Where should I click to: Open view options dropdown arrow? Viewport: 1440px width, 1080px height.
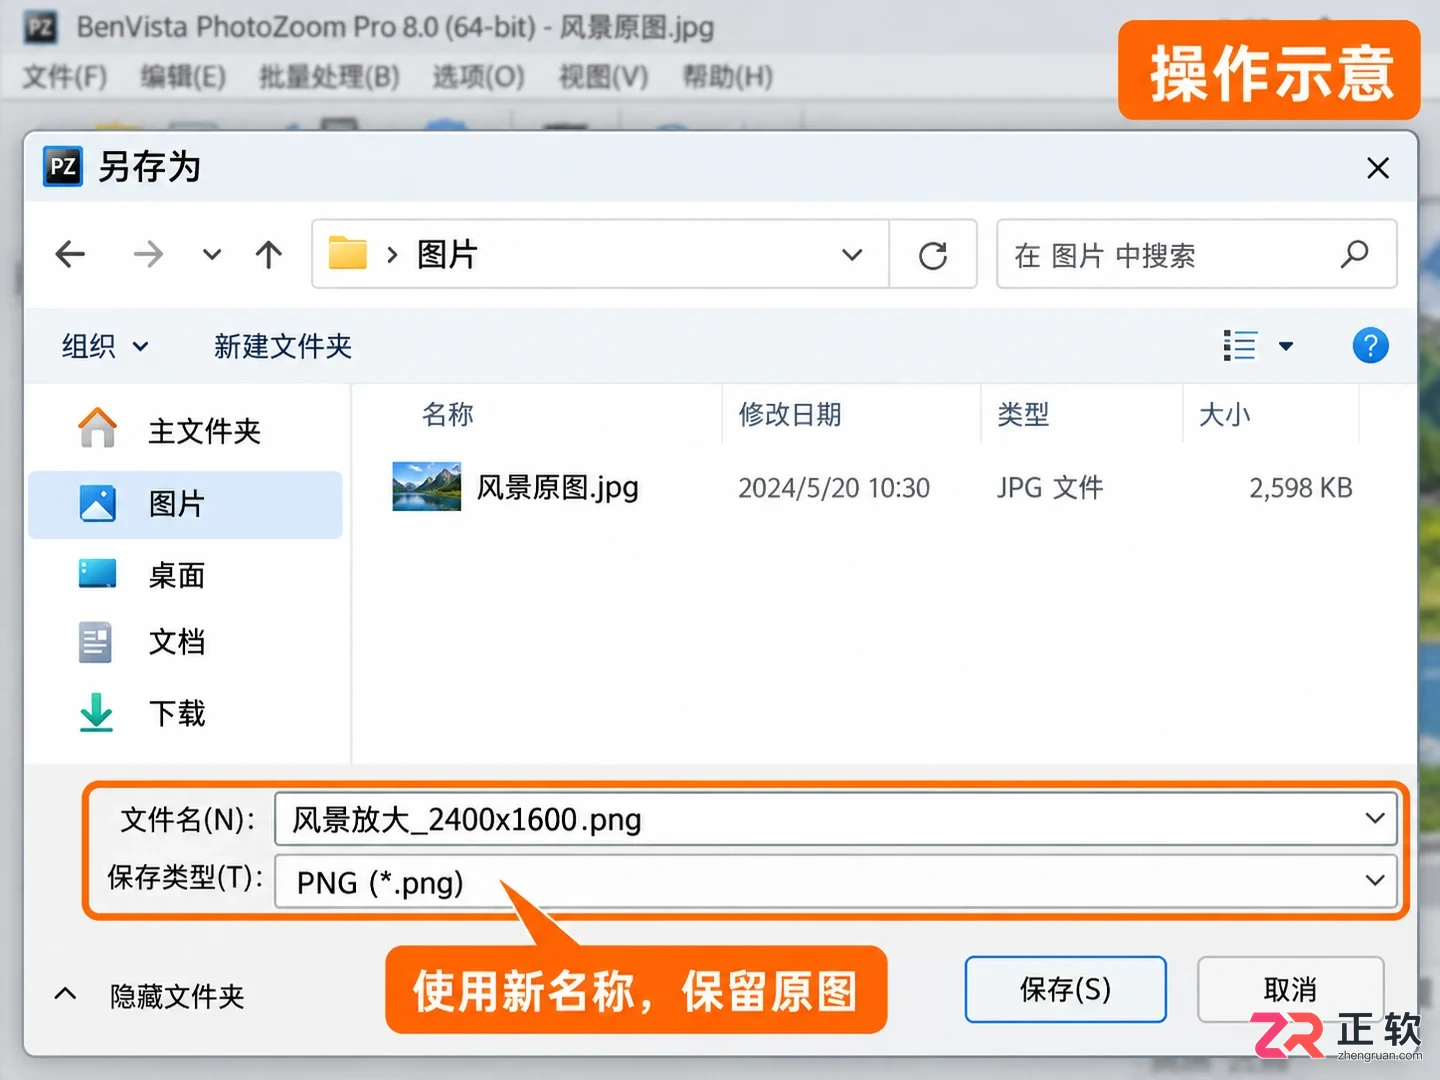pos(1286,346)
